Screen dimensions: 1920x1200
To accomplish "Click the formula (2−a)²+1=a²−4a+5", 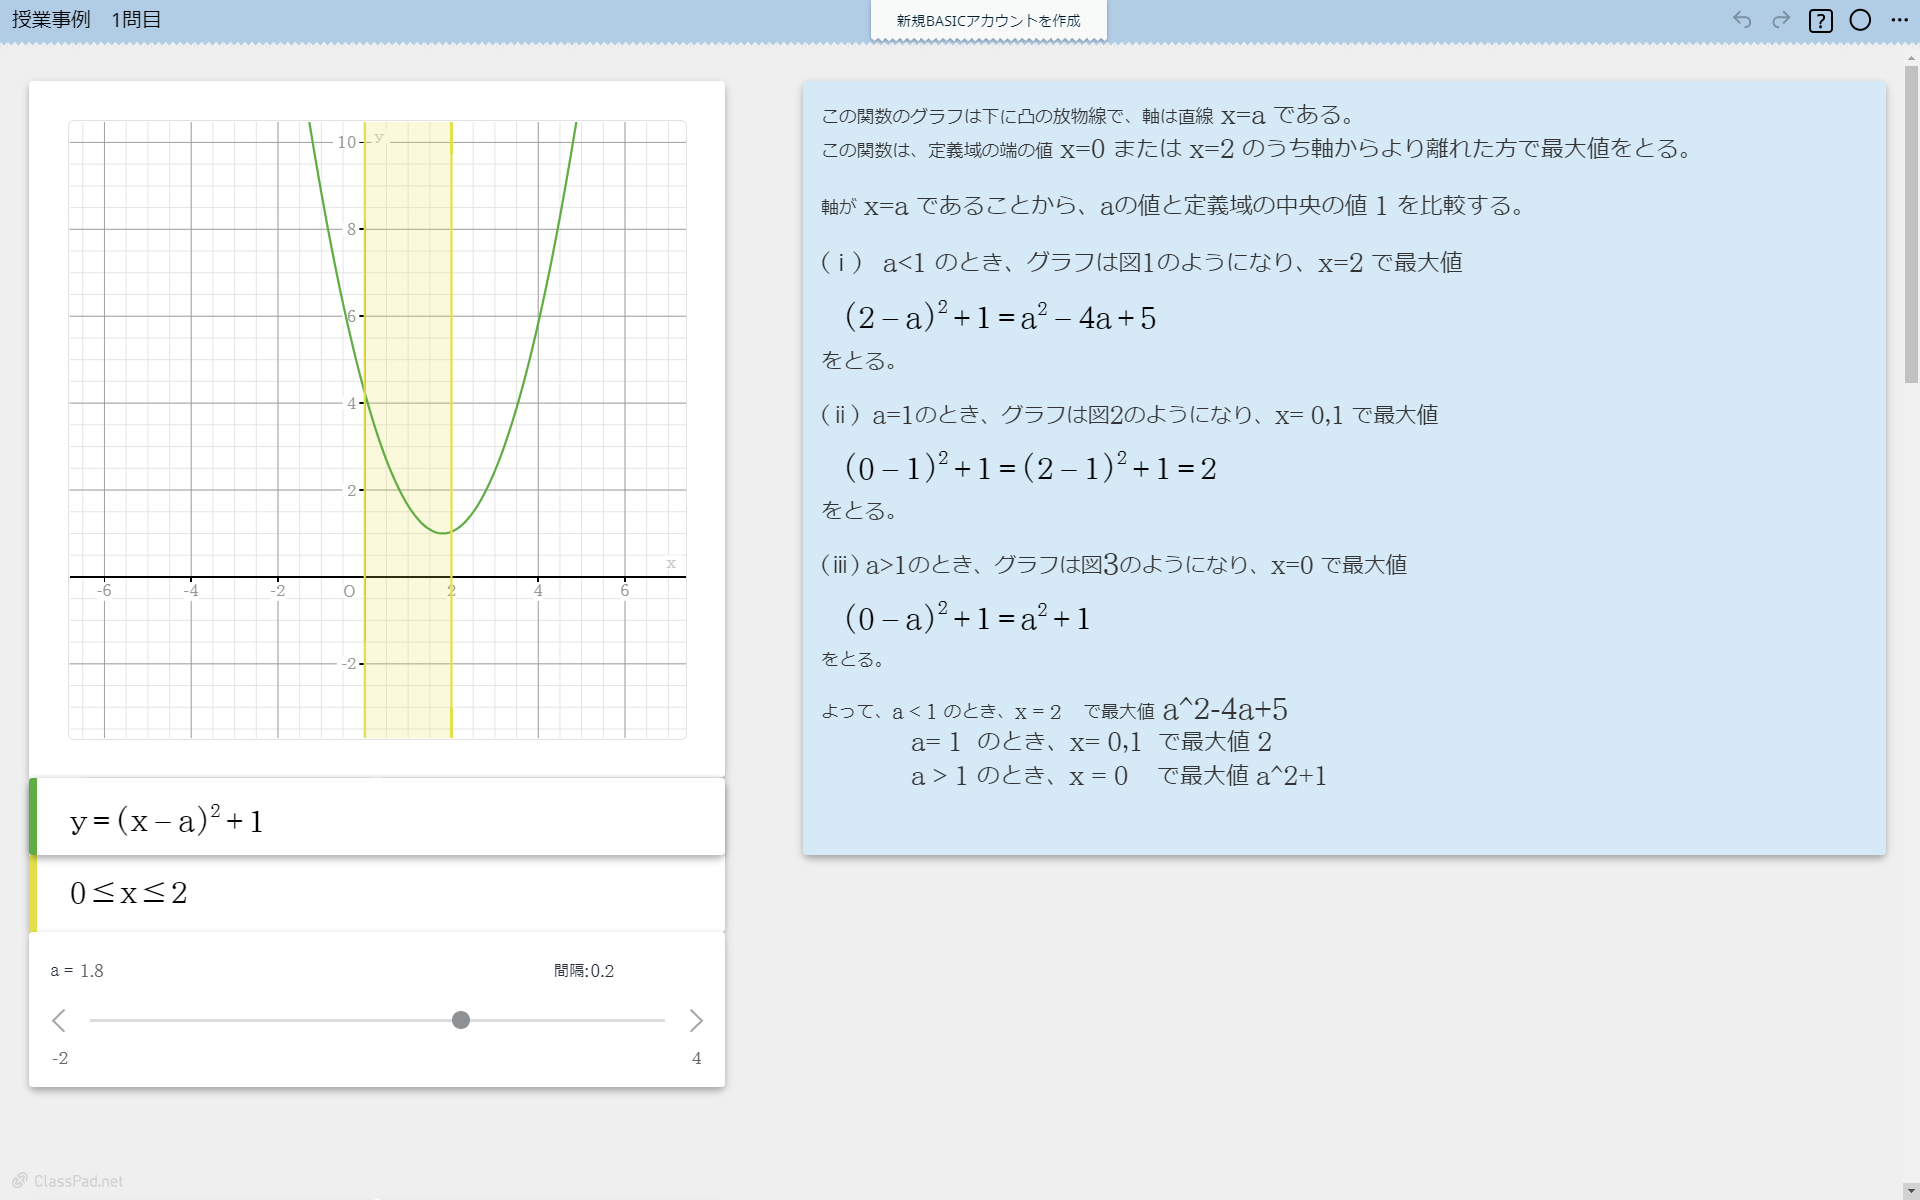I will point(1000,317).
